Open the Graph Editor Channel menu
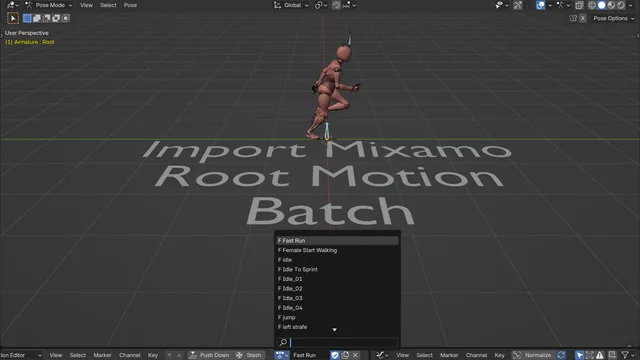640x360 pixels. pos(476,355)
